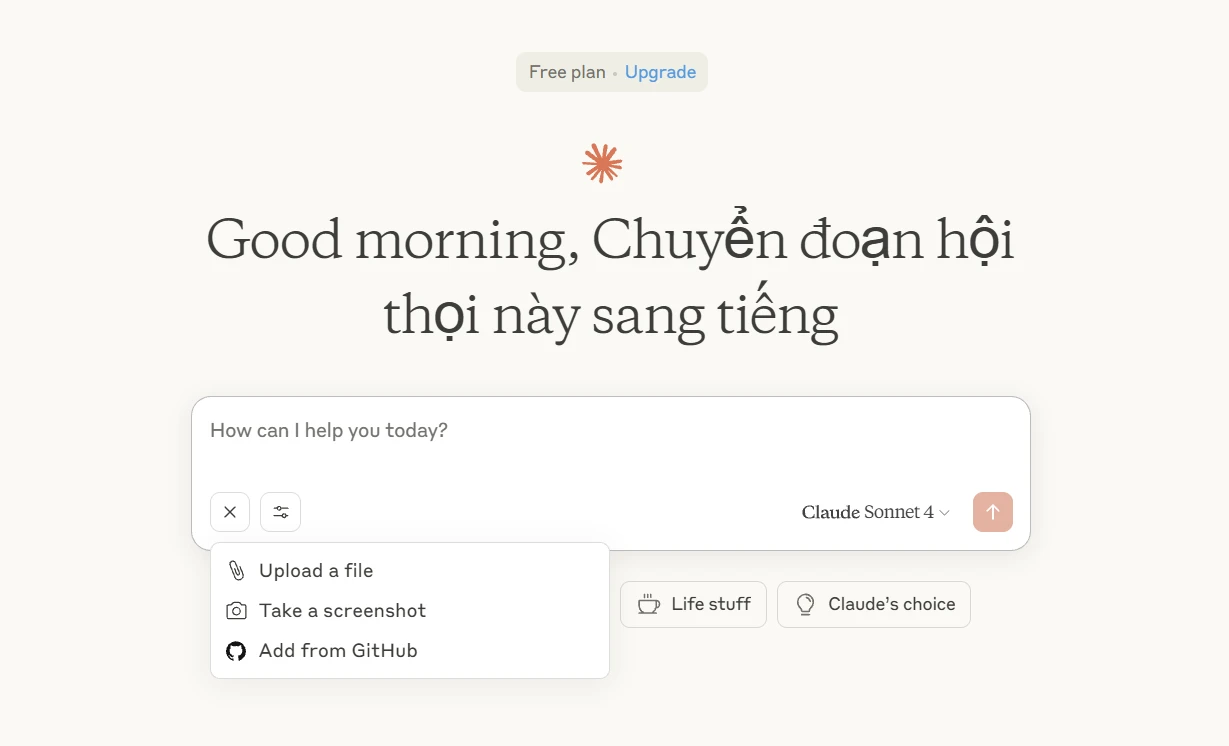This screenshot has width=1229, height=746.
Task: Select Add from GitHub menu option
Action: click(x=410, y=651)
